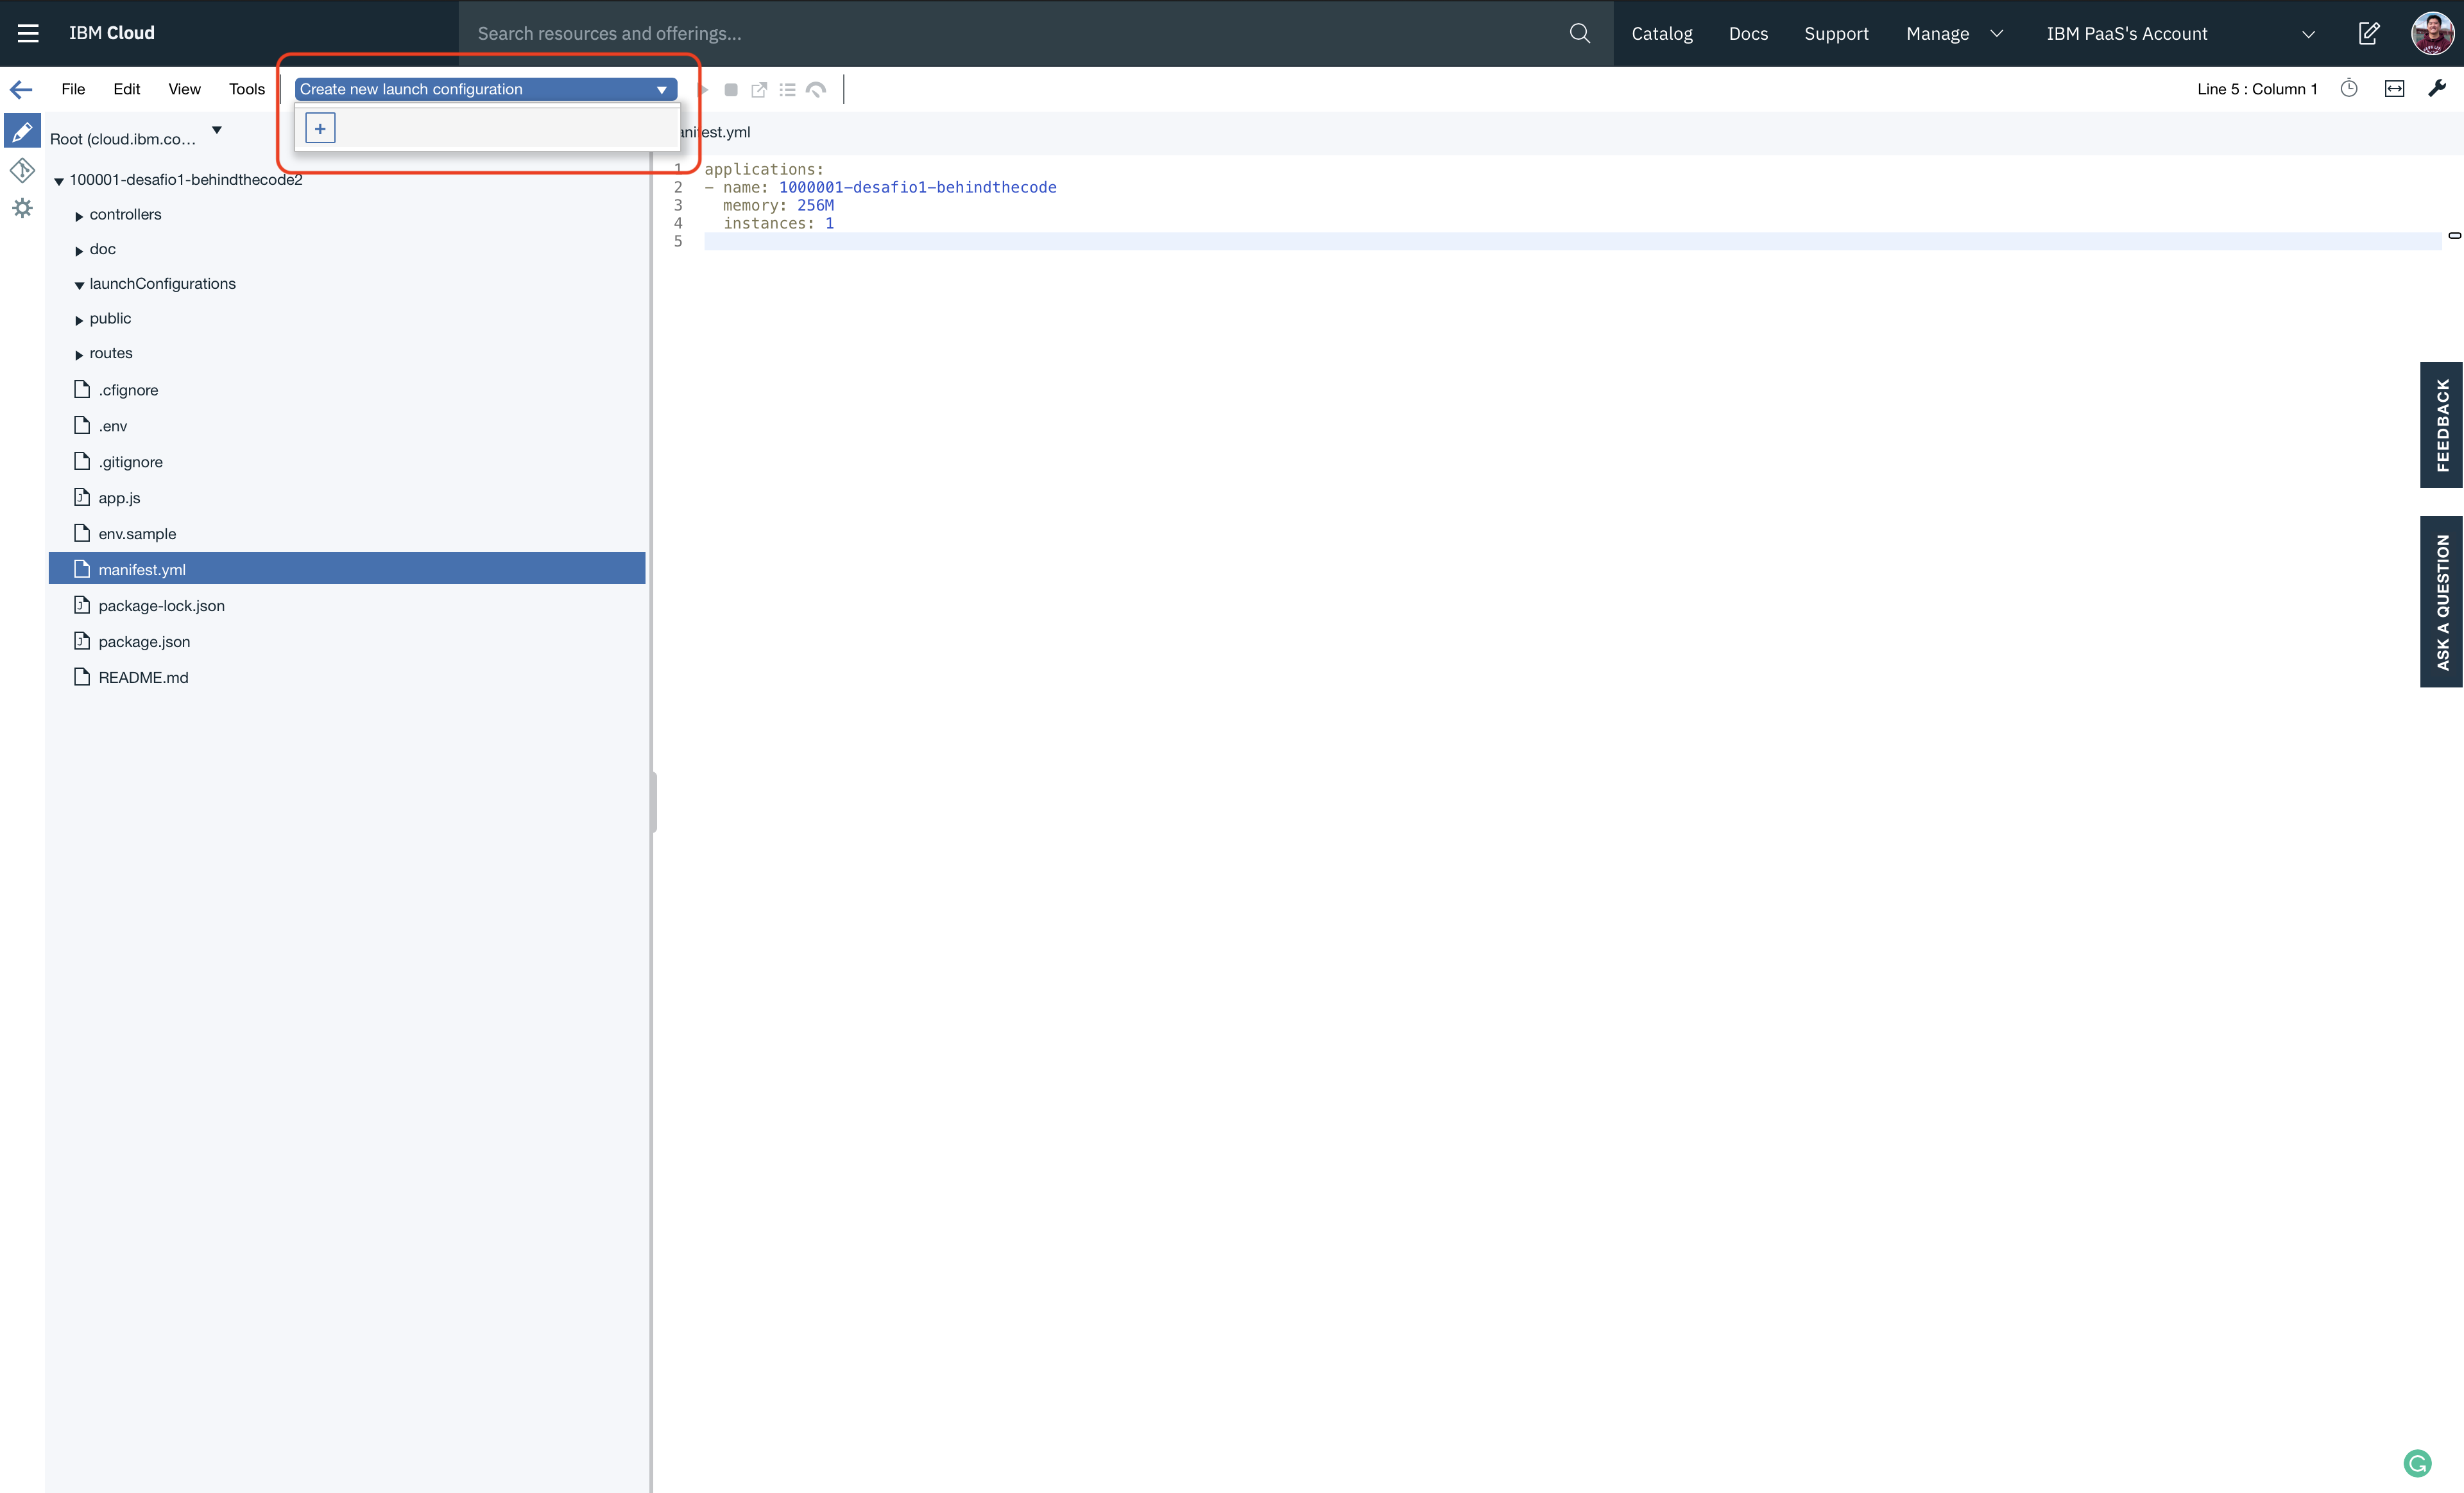
Task: Open the Git repository sidebar icon
Action: click(x=22, y=170)
